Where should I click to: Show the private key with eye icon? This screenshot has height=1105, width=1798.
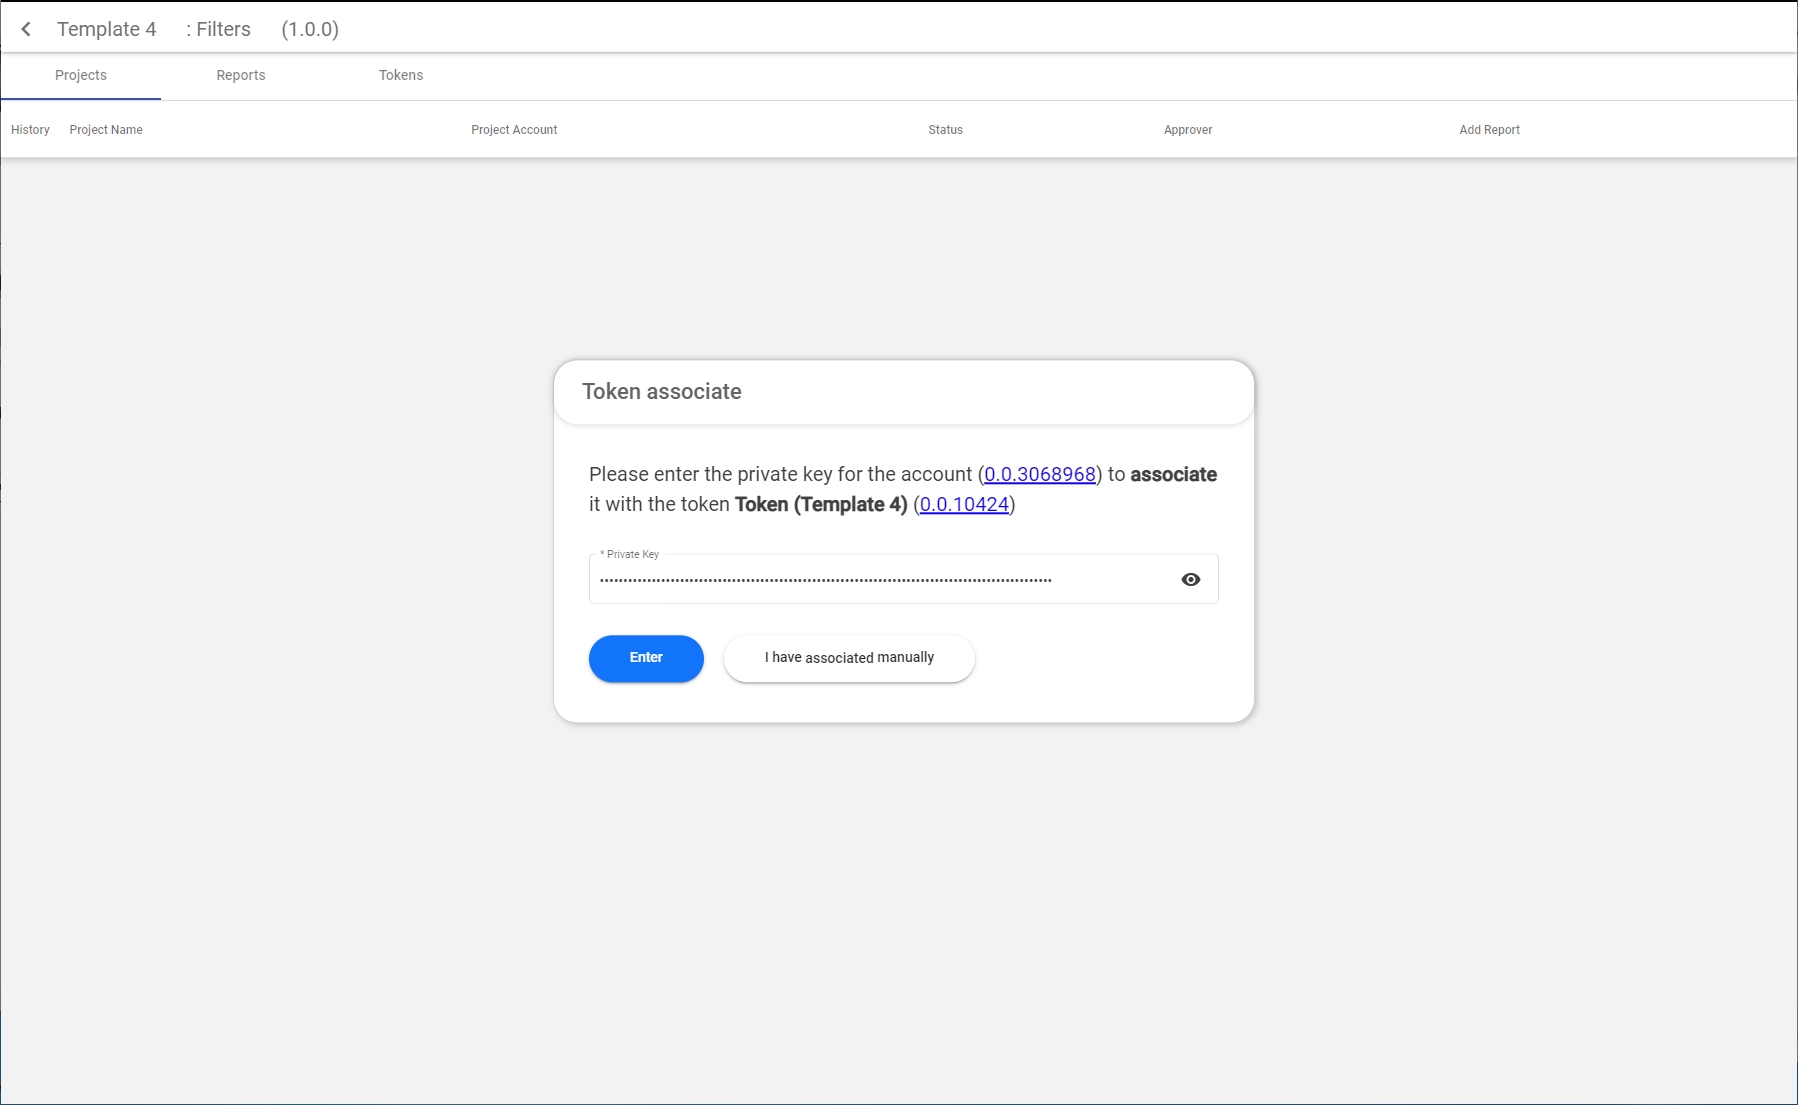(1190, 579)
